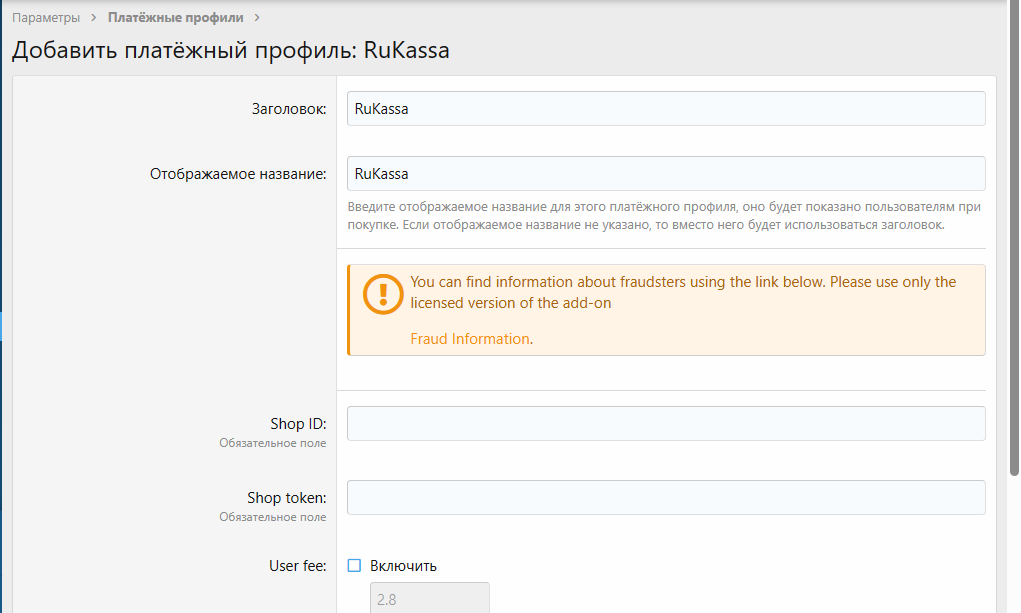The height and width of the screenshot is (613, 1021).
Task: Focus the Shop token input field
Action: click(x=666, y=498)
